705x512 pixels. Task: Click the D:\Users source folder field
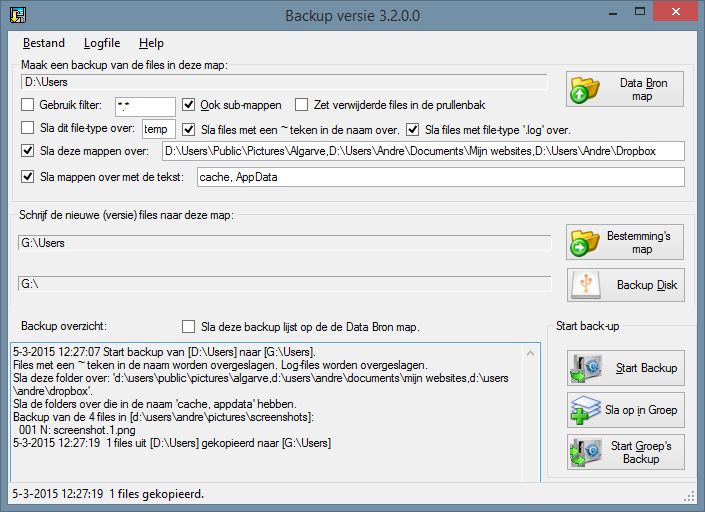click(x=284, y=82)
